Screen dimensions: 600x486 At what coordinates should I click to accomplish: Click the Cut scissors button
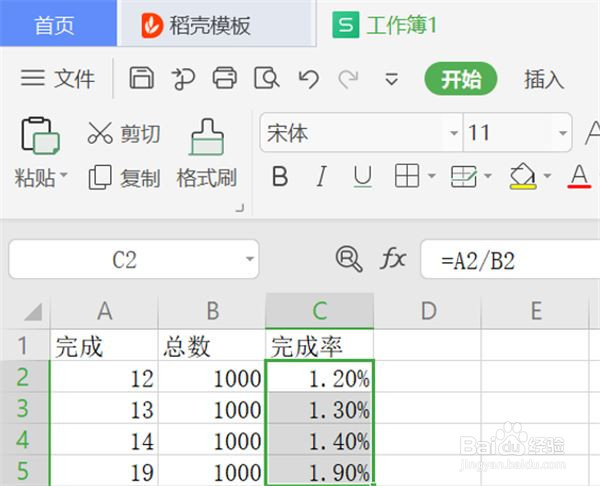pos(124,134)
